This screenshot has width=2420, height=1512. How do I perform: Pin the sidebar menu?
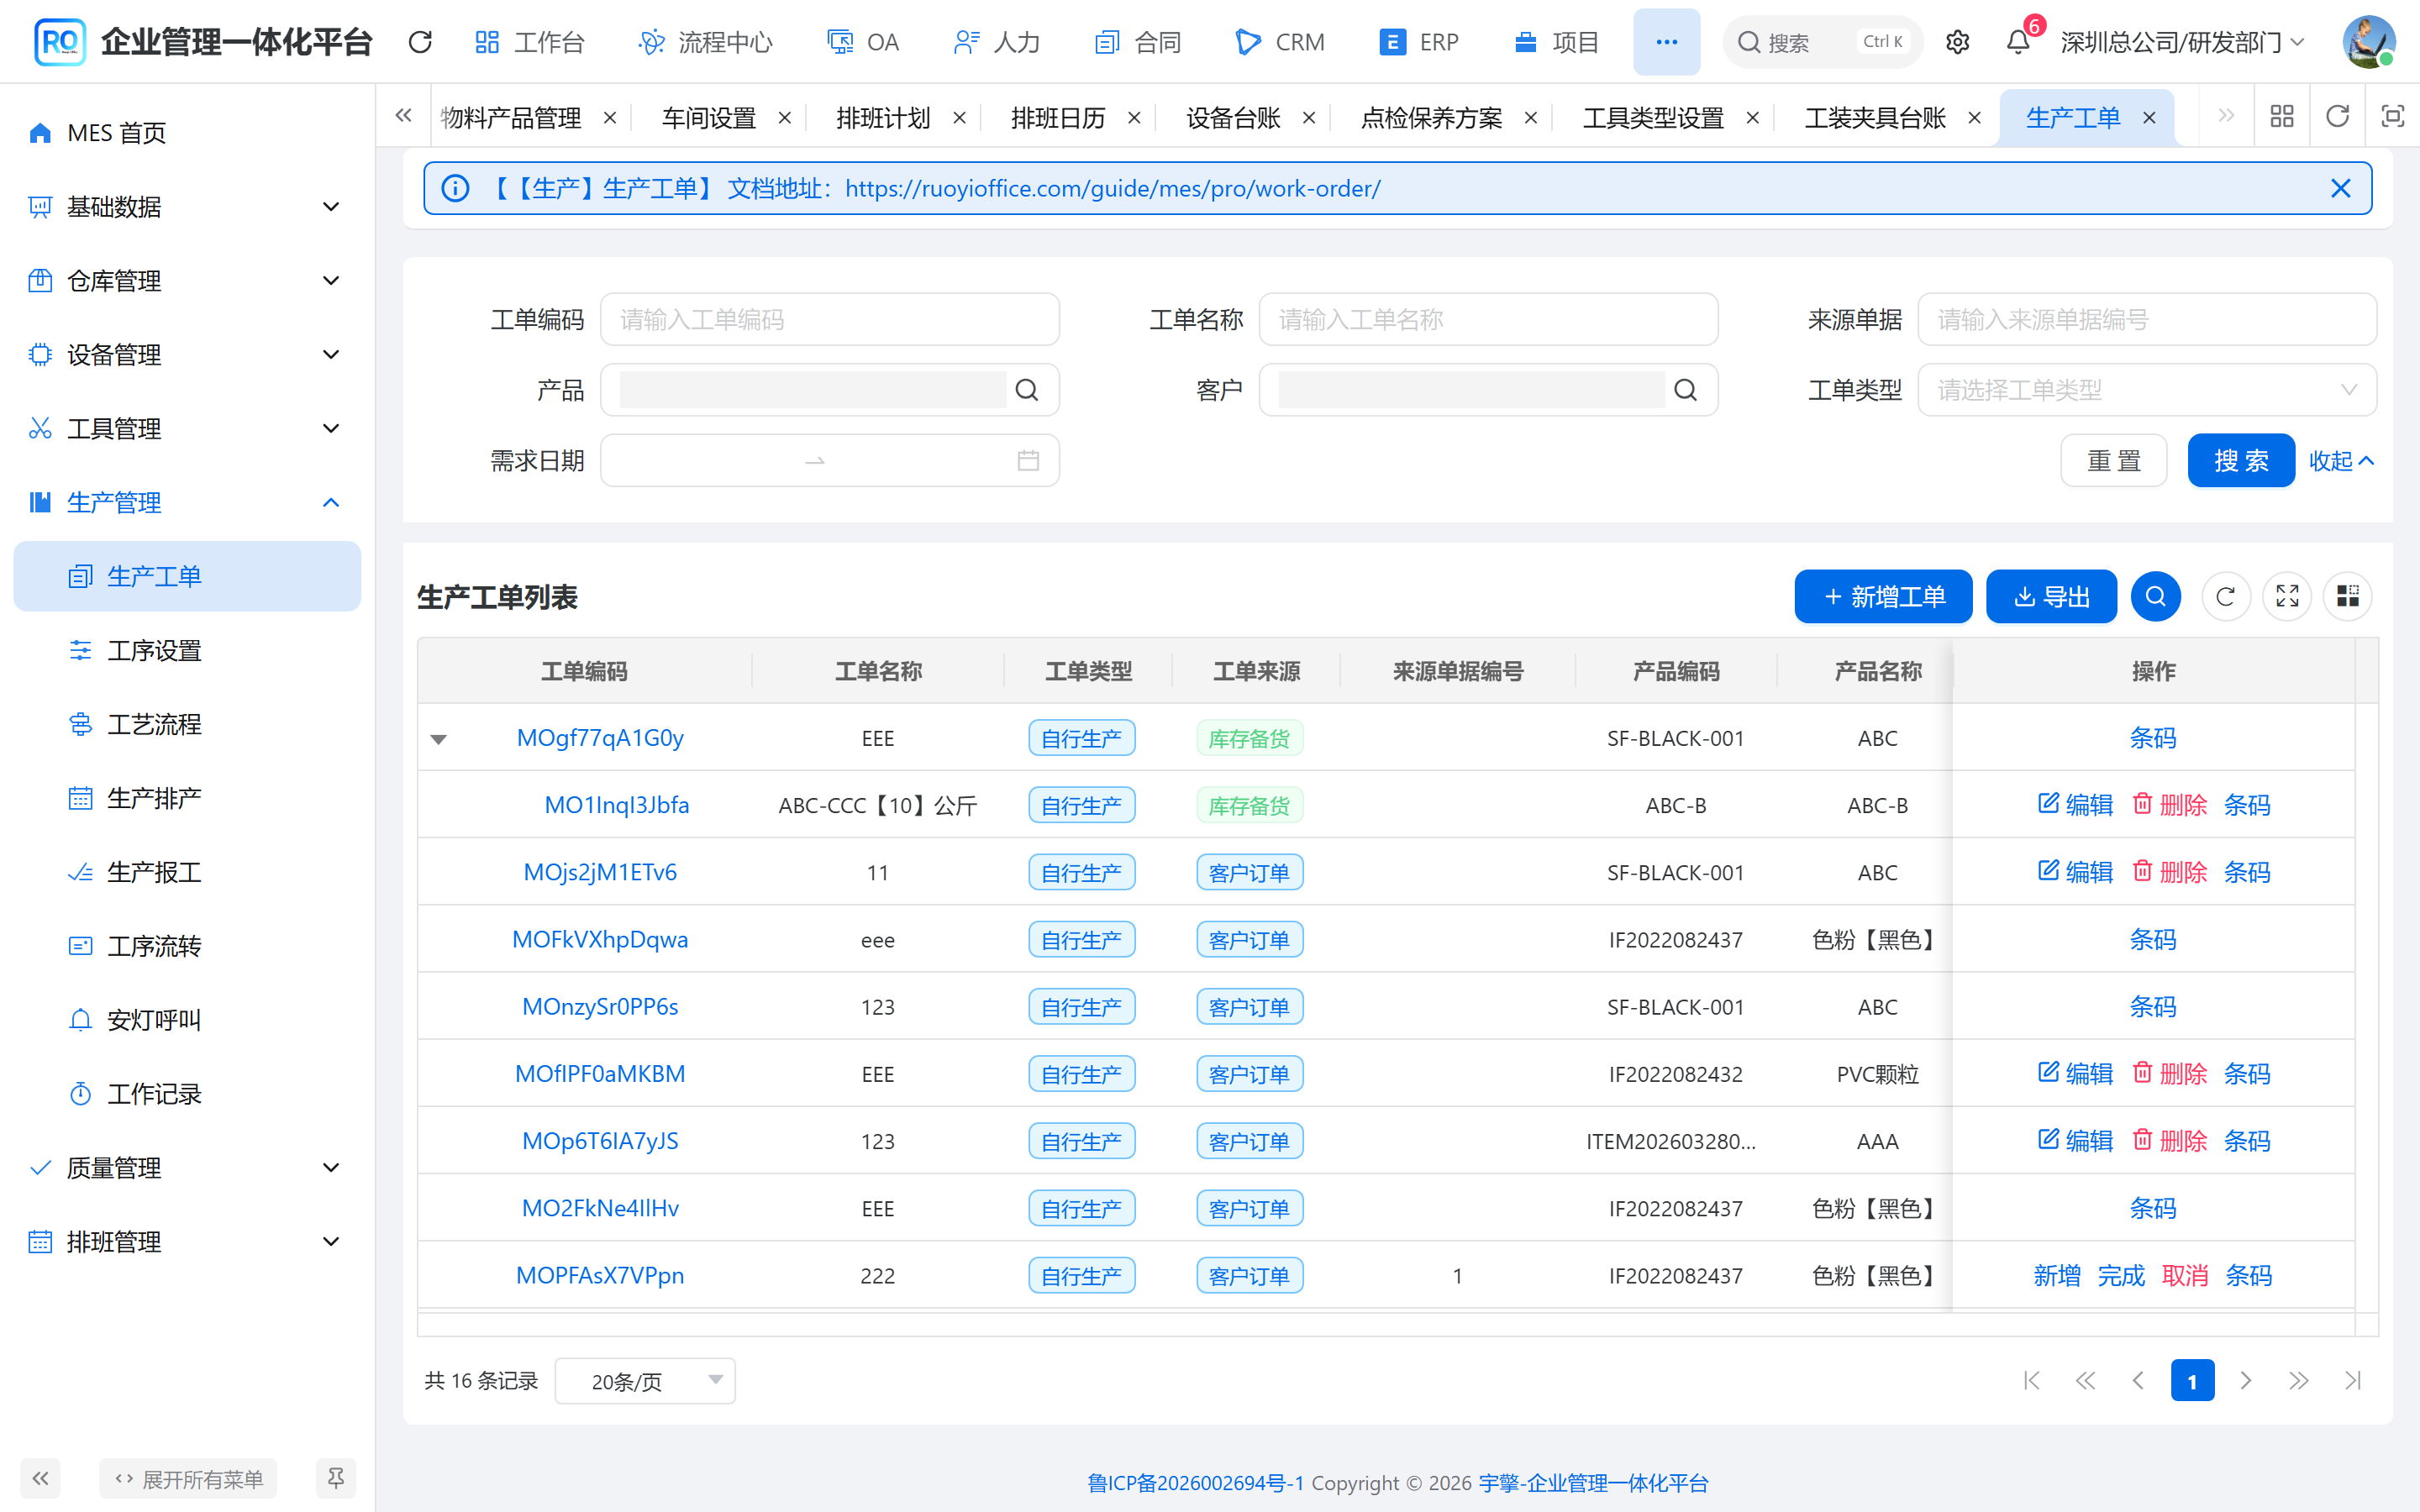pos(336,1478)
